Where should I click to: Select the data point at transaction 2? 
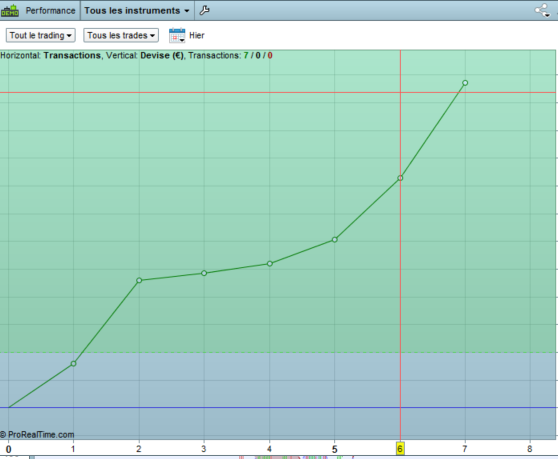[139, 280]
